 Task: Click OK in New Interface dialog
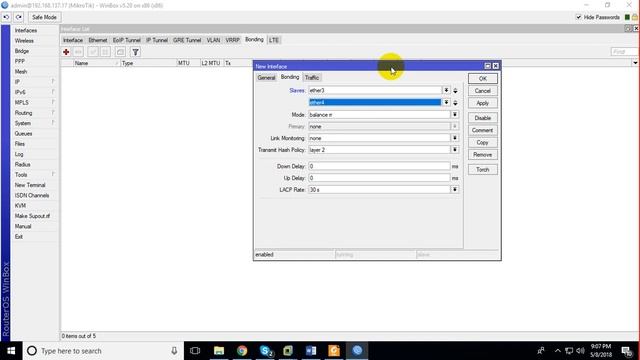point(482,78)
